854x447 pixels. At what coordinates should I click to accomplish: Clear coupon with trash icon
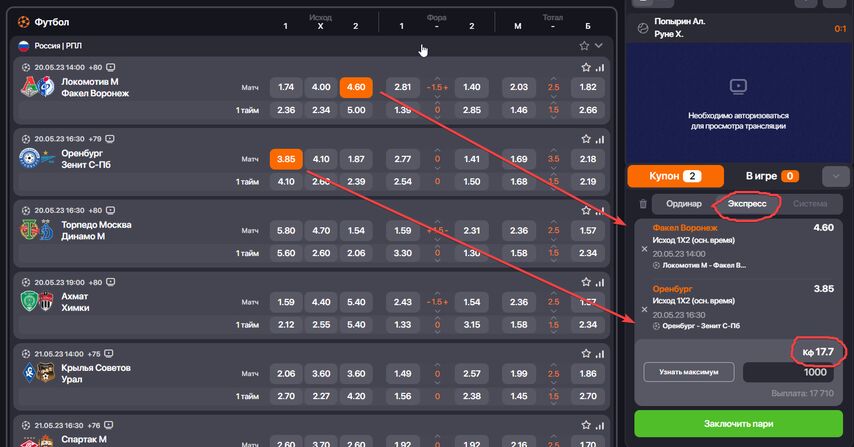tap(643, 204)
